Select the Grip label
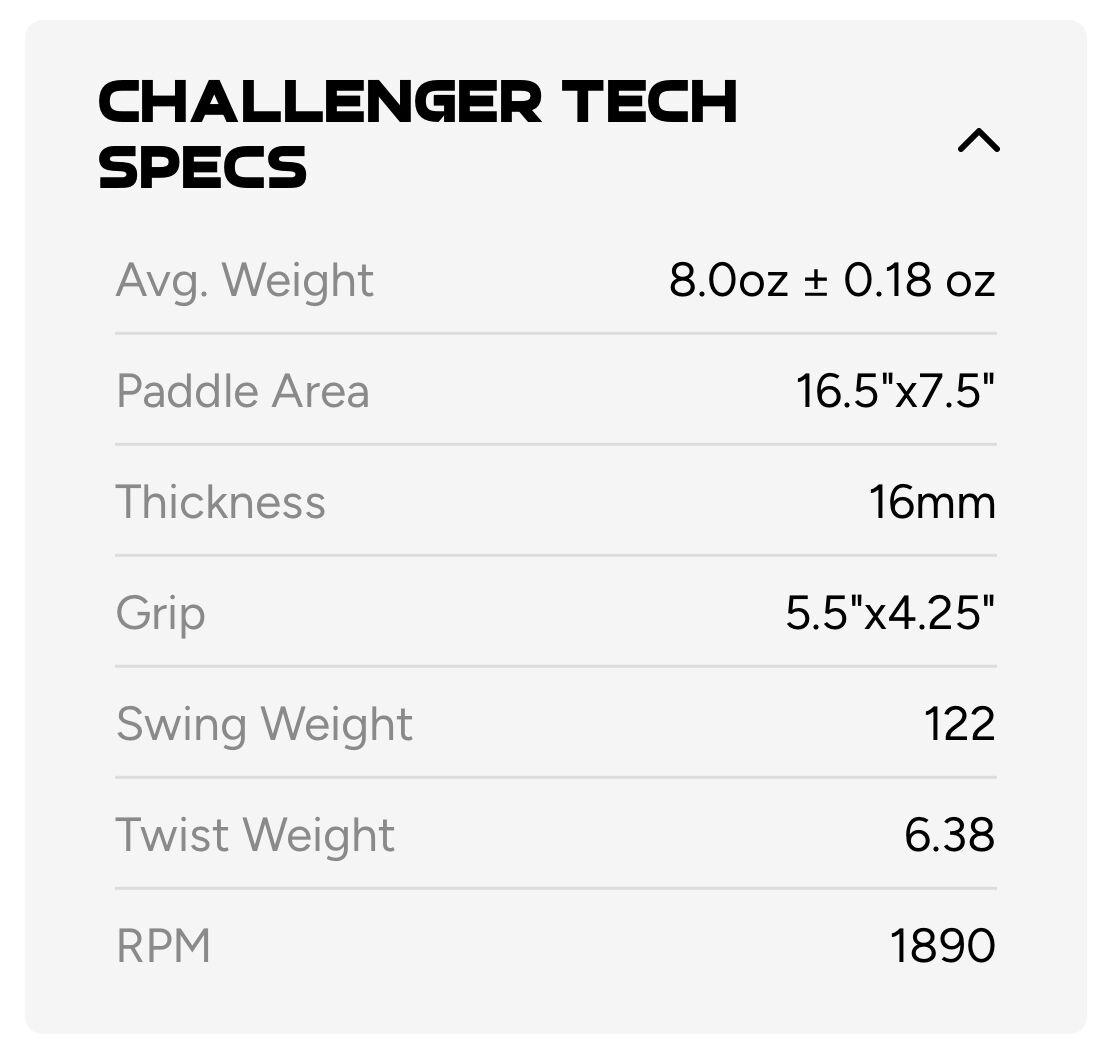This screenshot has width=1110, height=1047. 161,614
